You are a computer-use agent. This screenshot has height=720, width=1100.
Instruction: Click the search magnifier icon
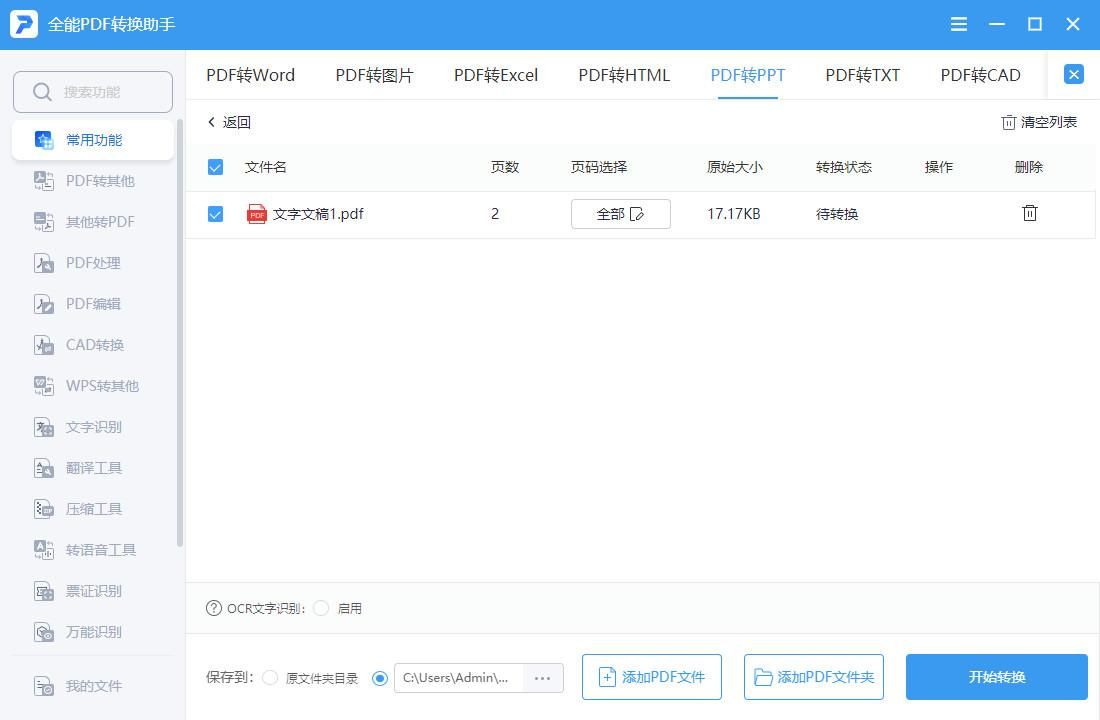click(42, 92)
